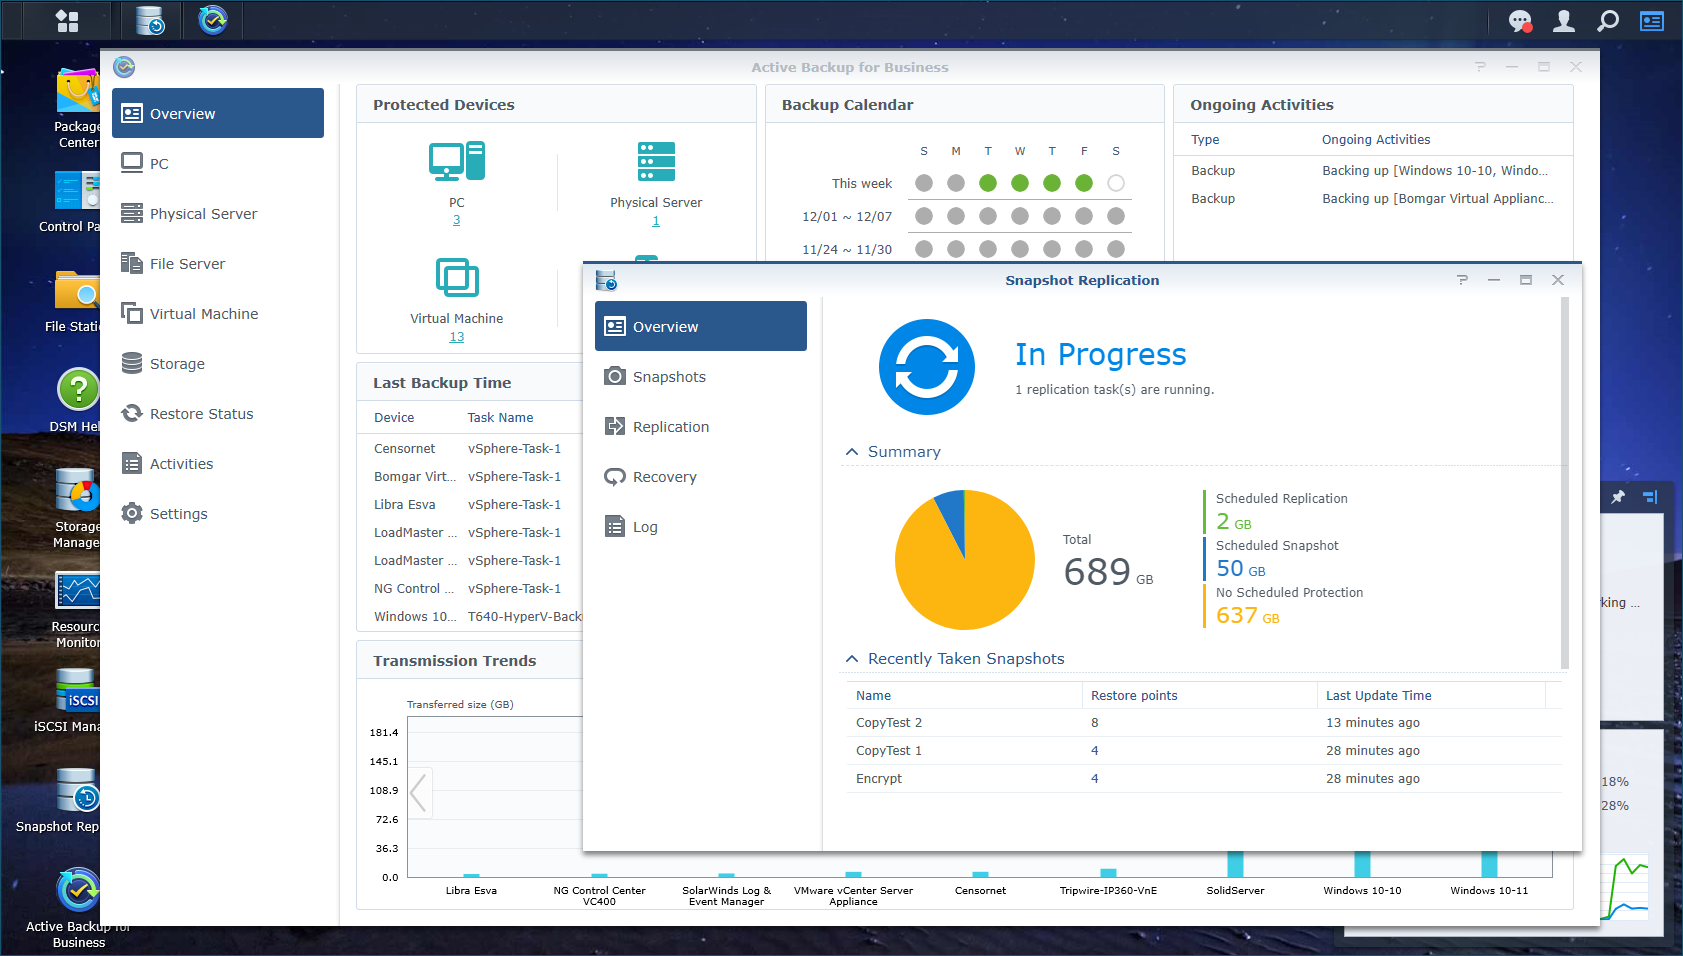This screenshot has height=956, width=1683.
Task: Pin the widget panel with the pushpin icon
Action: pos(1618,497)
